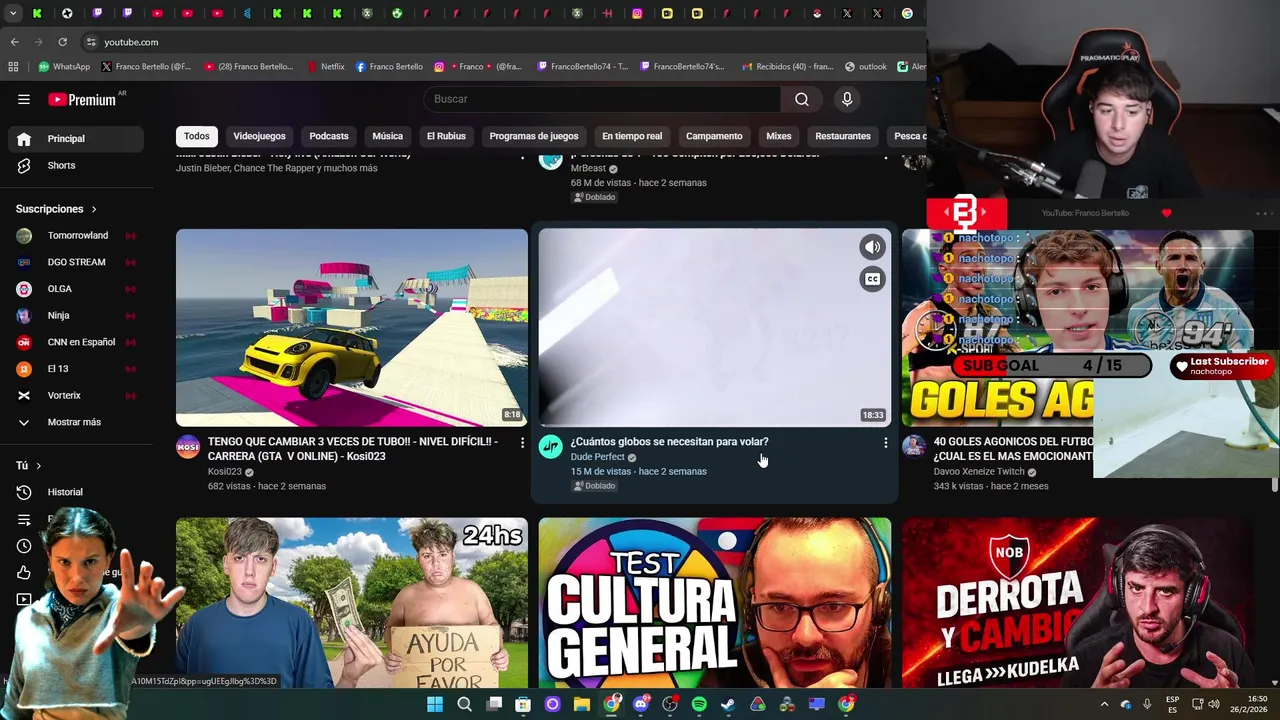Open OLGA subscription channel
The image size is (1280, 720).
76,289
